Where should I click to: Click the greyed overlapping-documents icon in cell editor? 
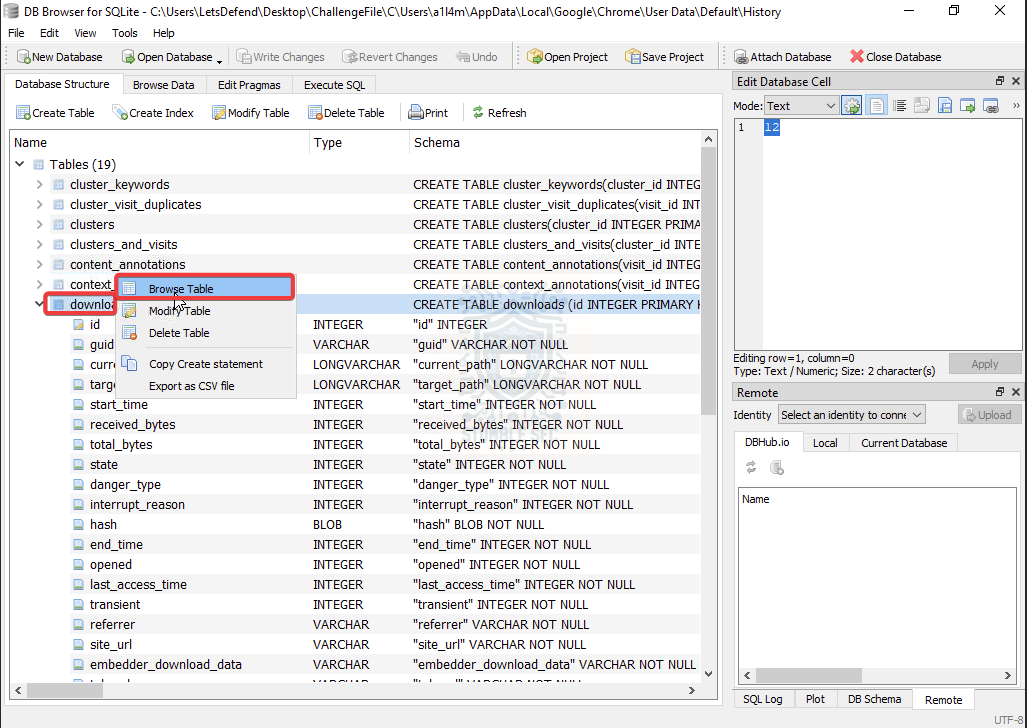click(x=922, y=105)
